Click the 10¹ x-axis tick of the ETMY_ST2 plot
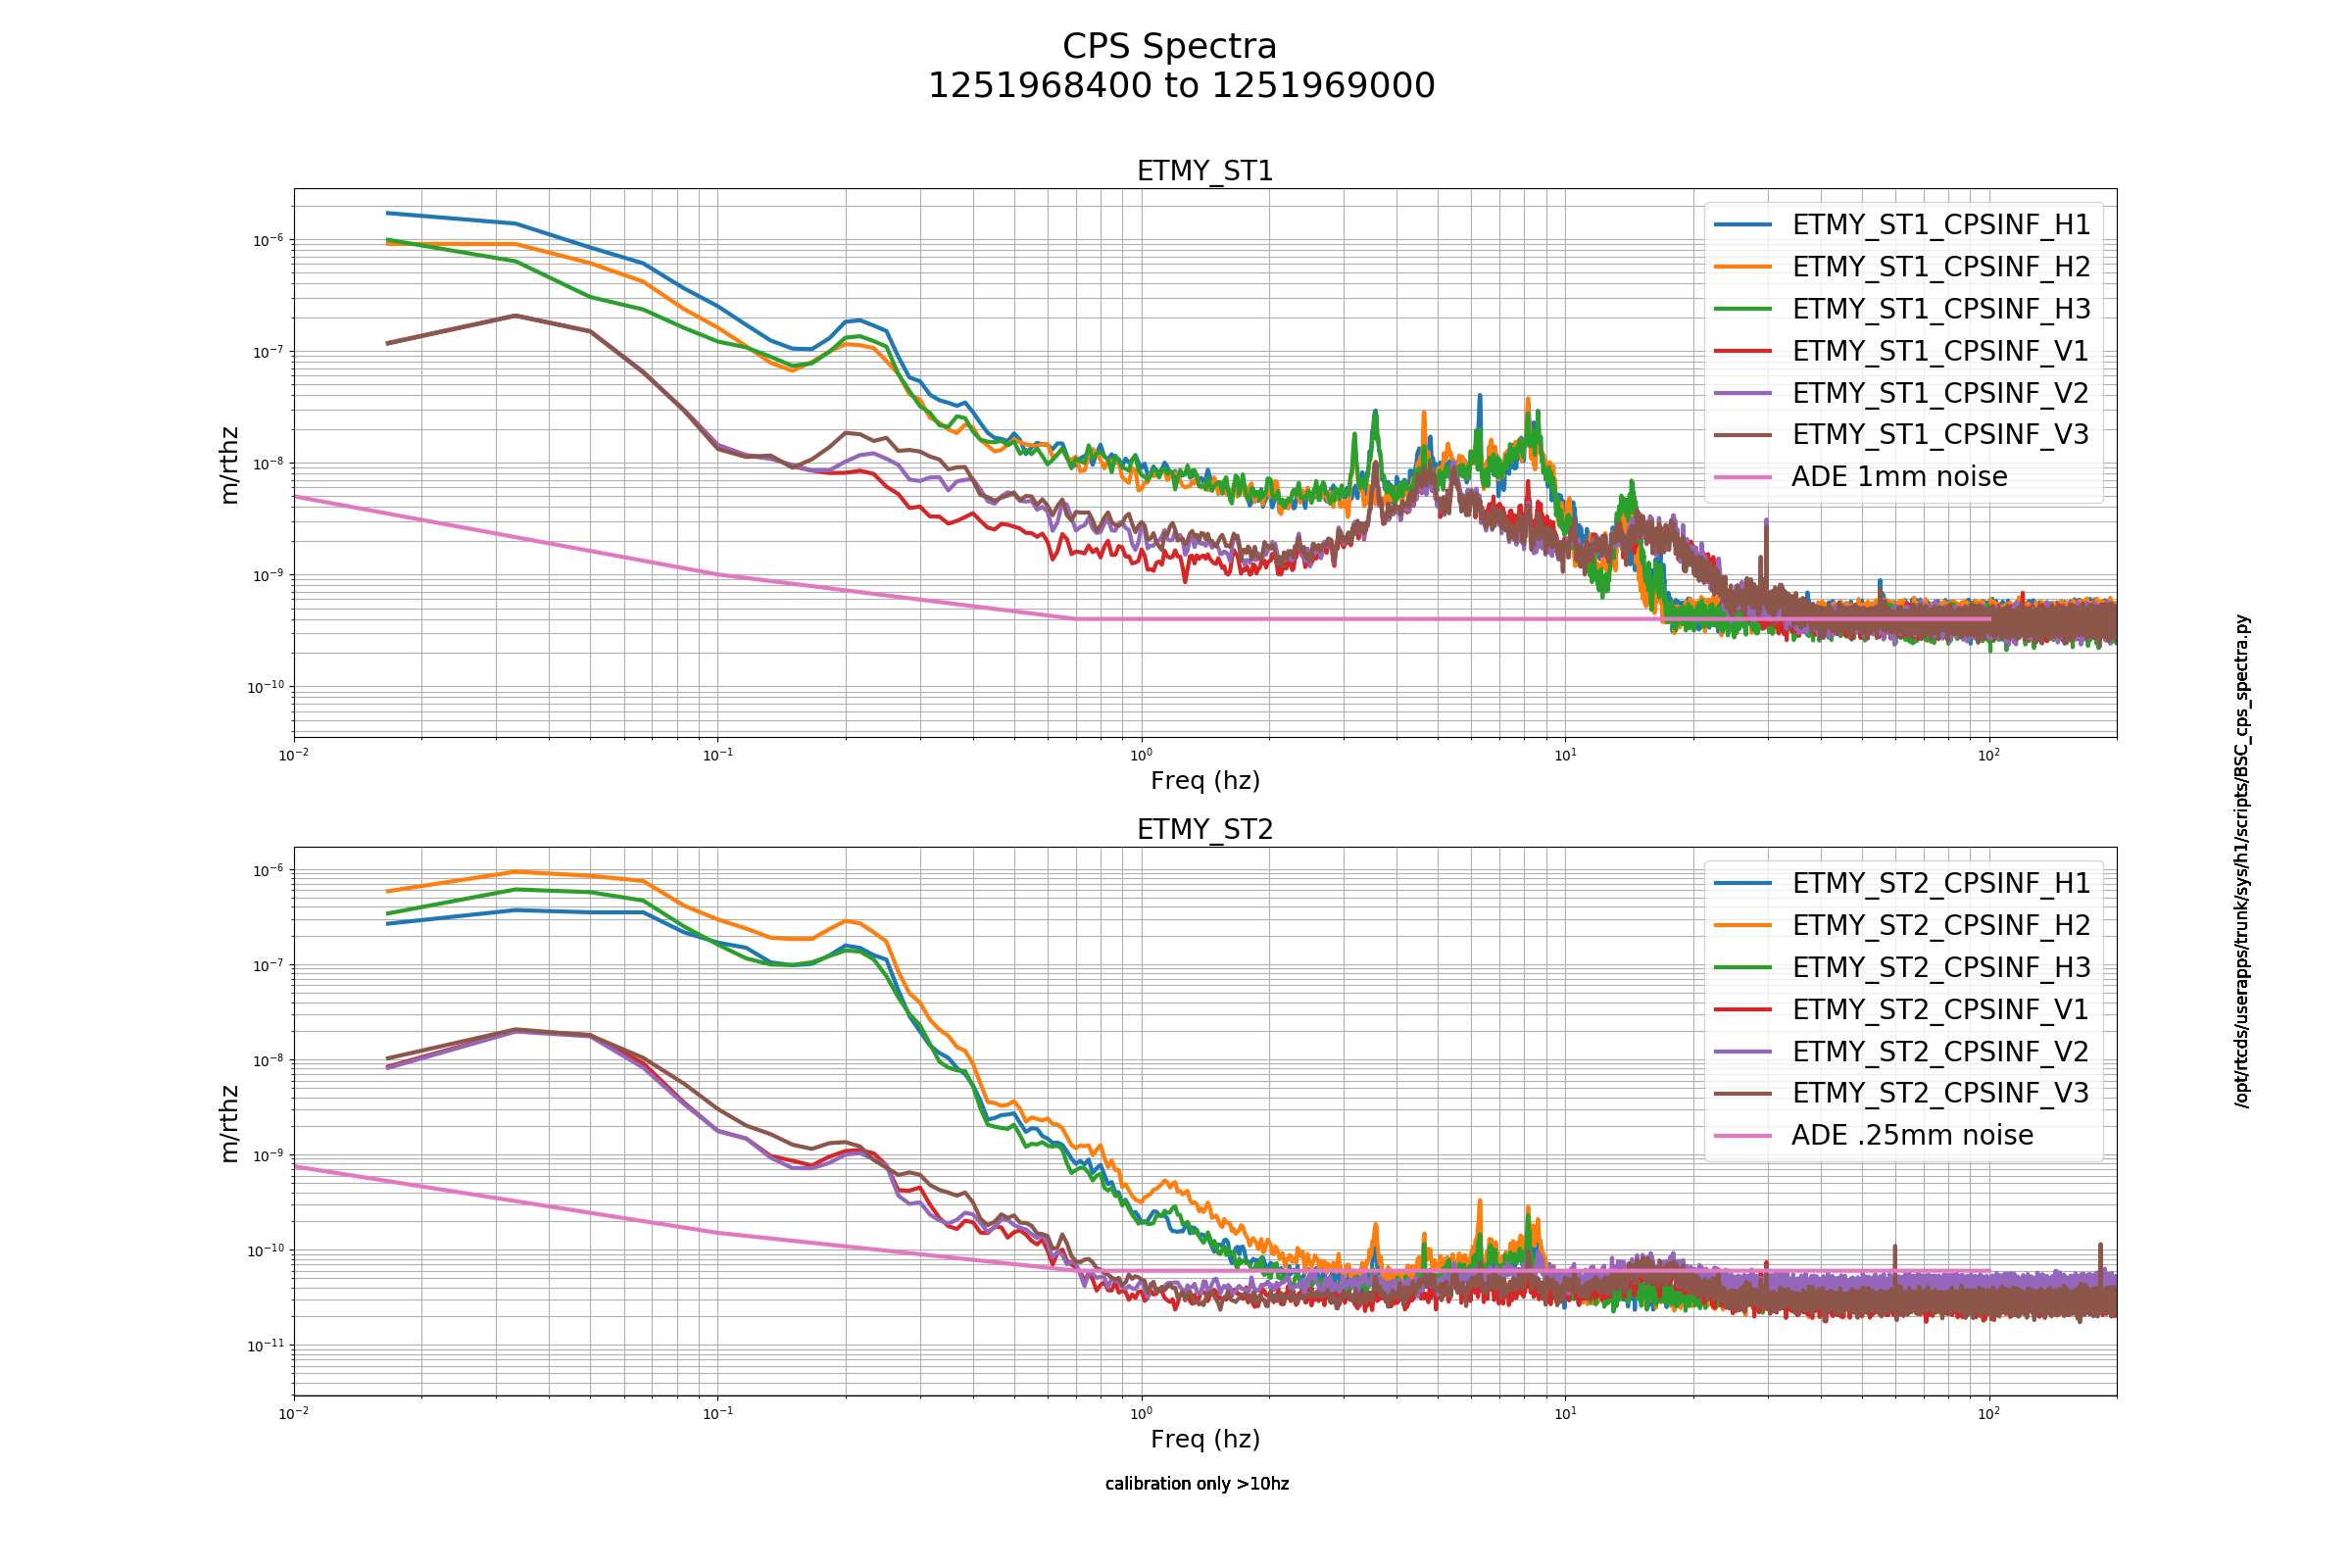This screenshot has height=1568, width=2352. (1565, 1412)
